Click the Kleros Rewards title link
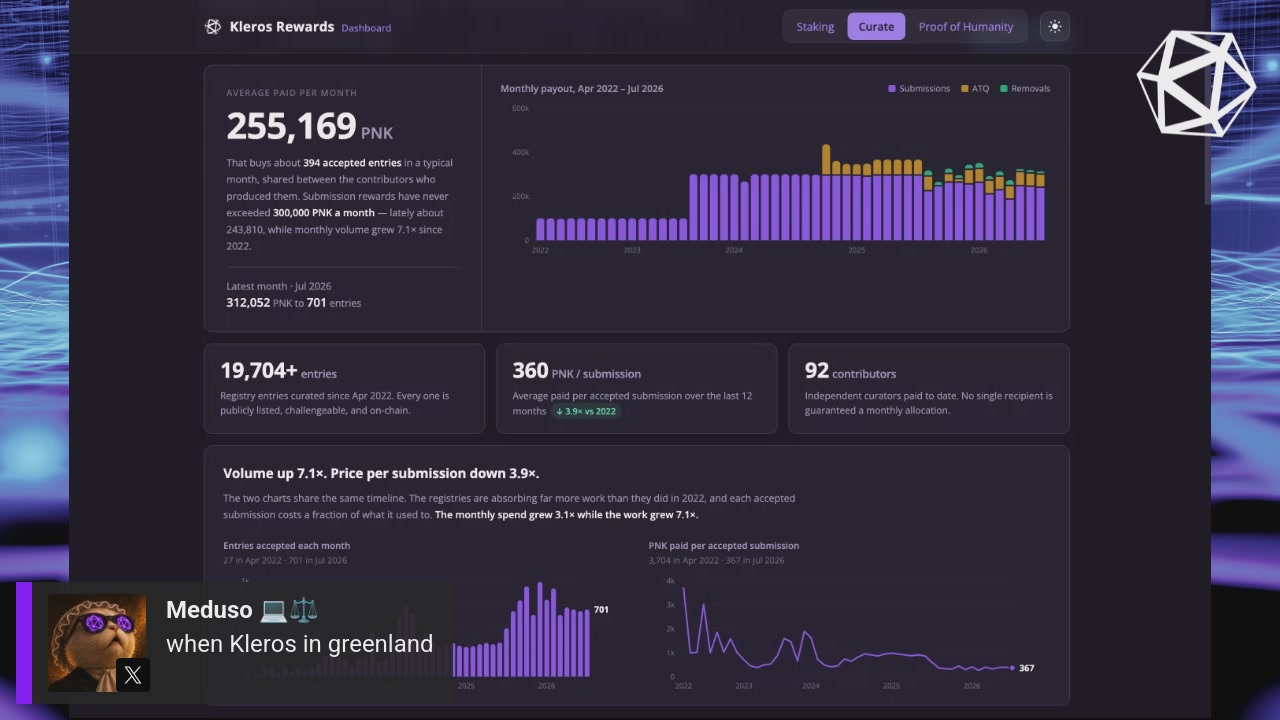 coord(282,27)
